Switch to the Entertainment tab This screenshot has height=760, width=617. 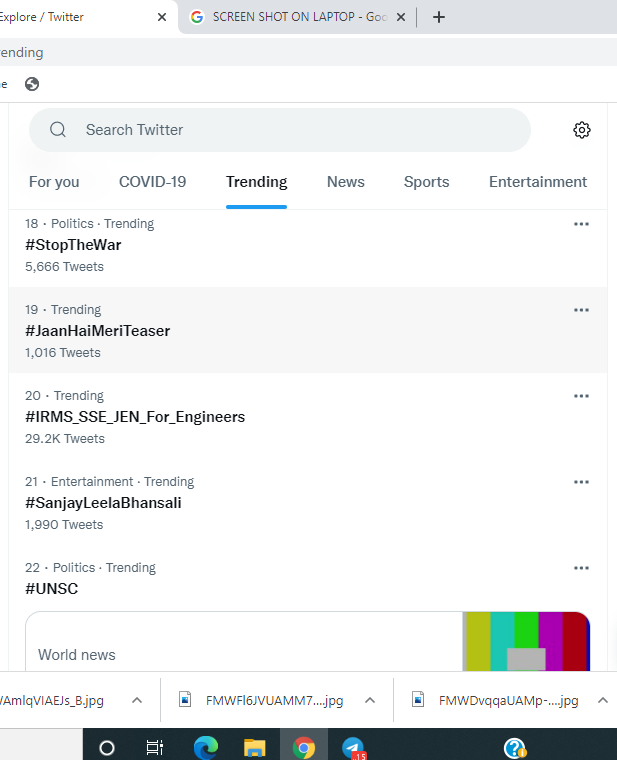(538, 182)
